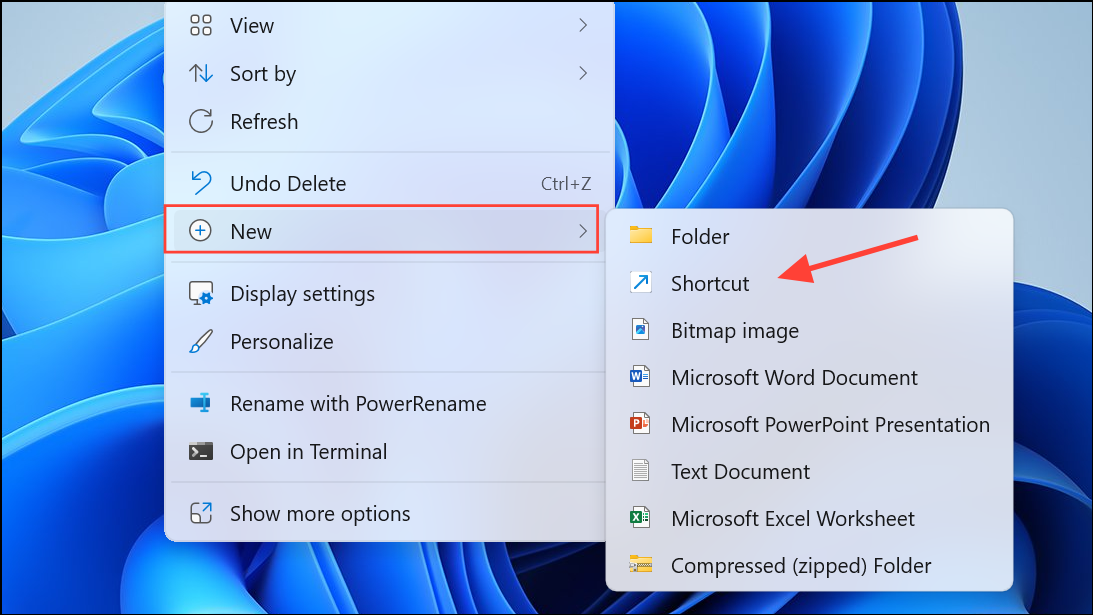Click the Microsoft Word Document icon

tap(643, 377)
